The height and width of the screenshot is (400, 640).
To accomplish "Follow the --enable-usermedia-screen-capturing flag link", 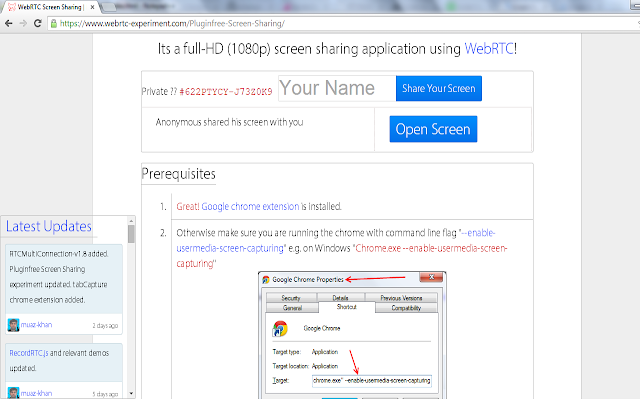I will click(x=336, y=240).
